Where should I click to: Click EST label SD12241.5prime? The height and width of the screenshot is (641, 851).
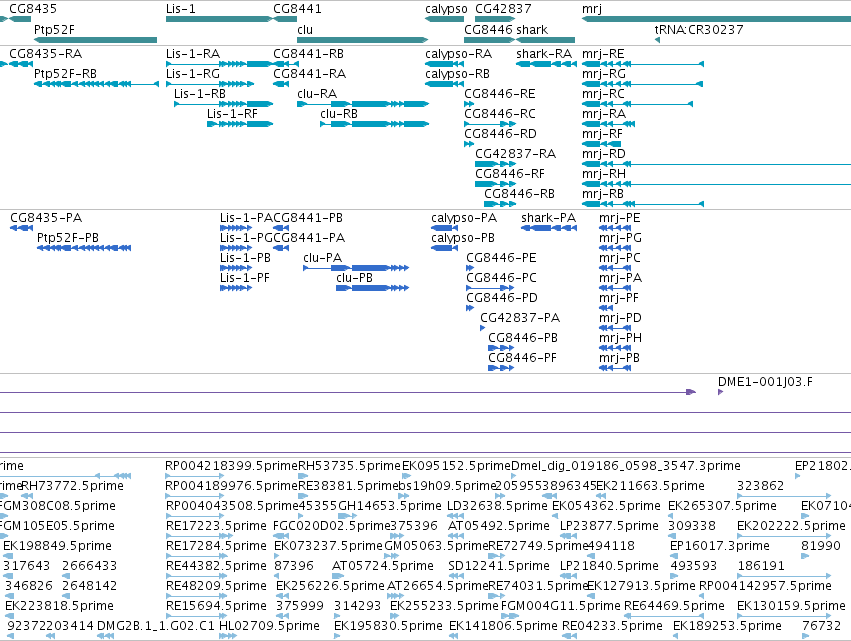click(x=499, y=566)
